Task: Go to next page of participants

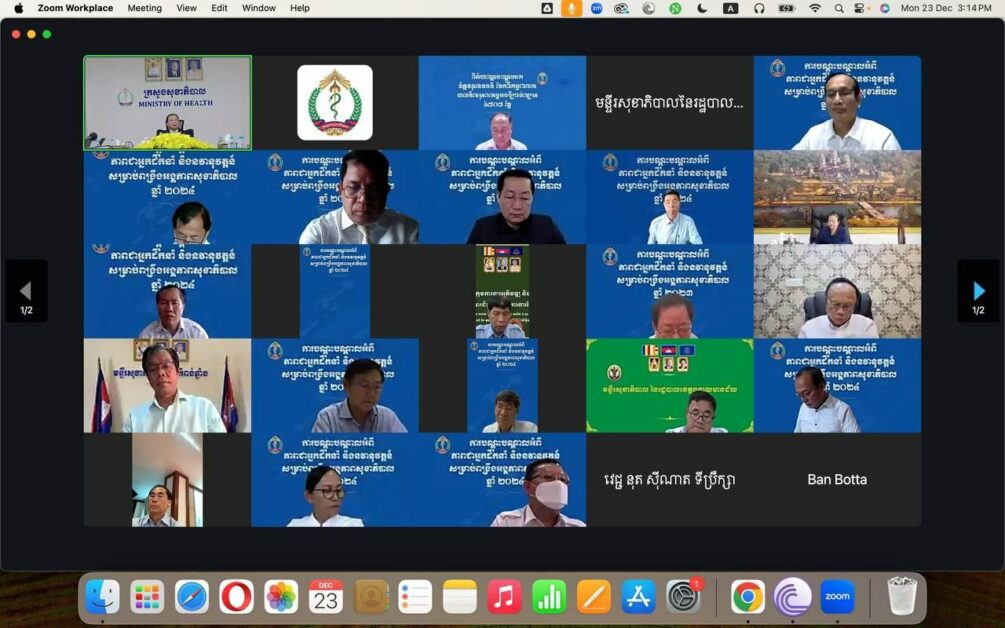Action: click(978, 291)
